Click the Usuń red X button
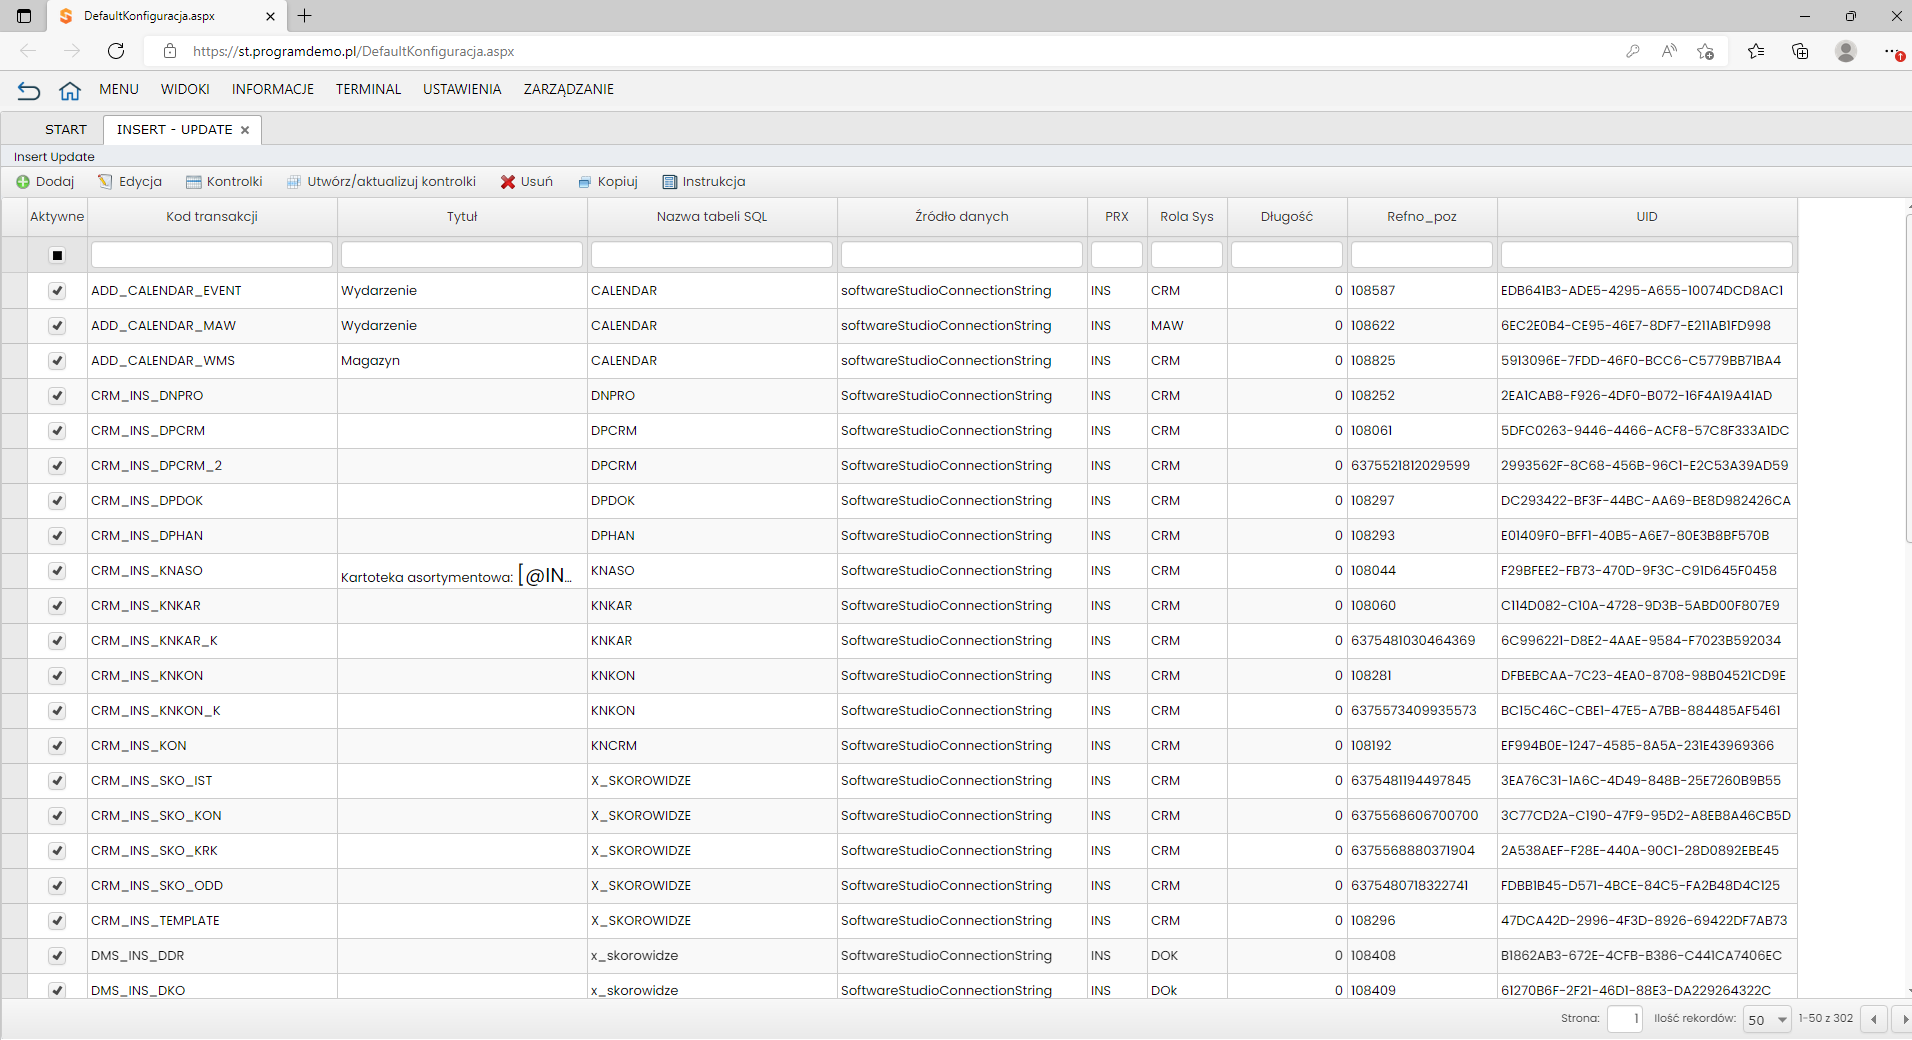Screen dimensions: 1912x1040 527,182
